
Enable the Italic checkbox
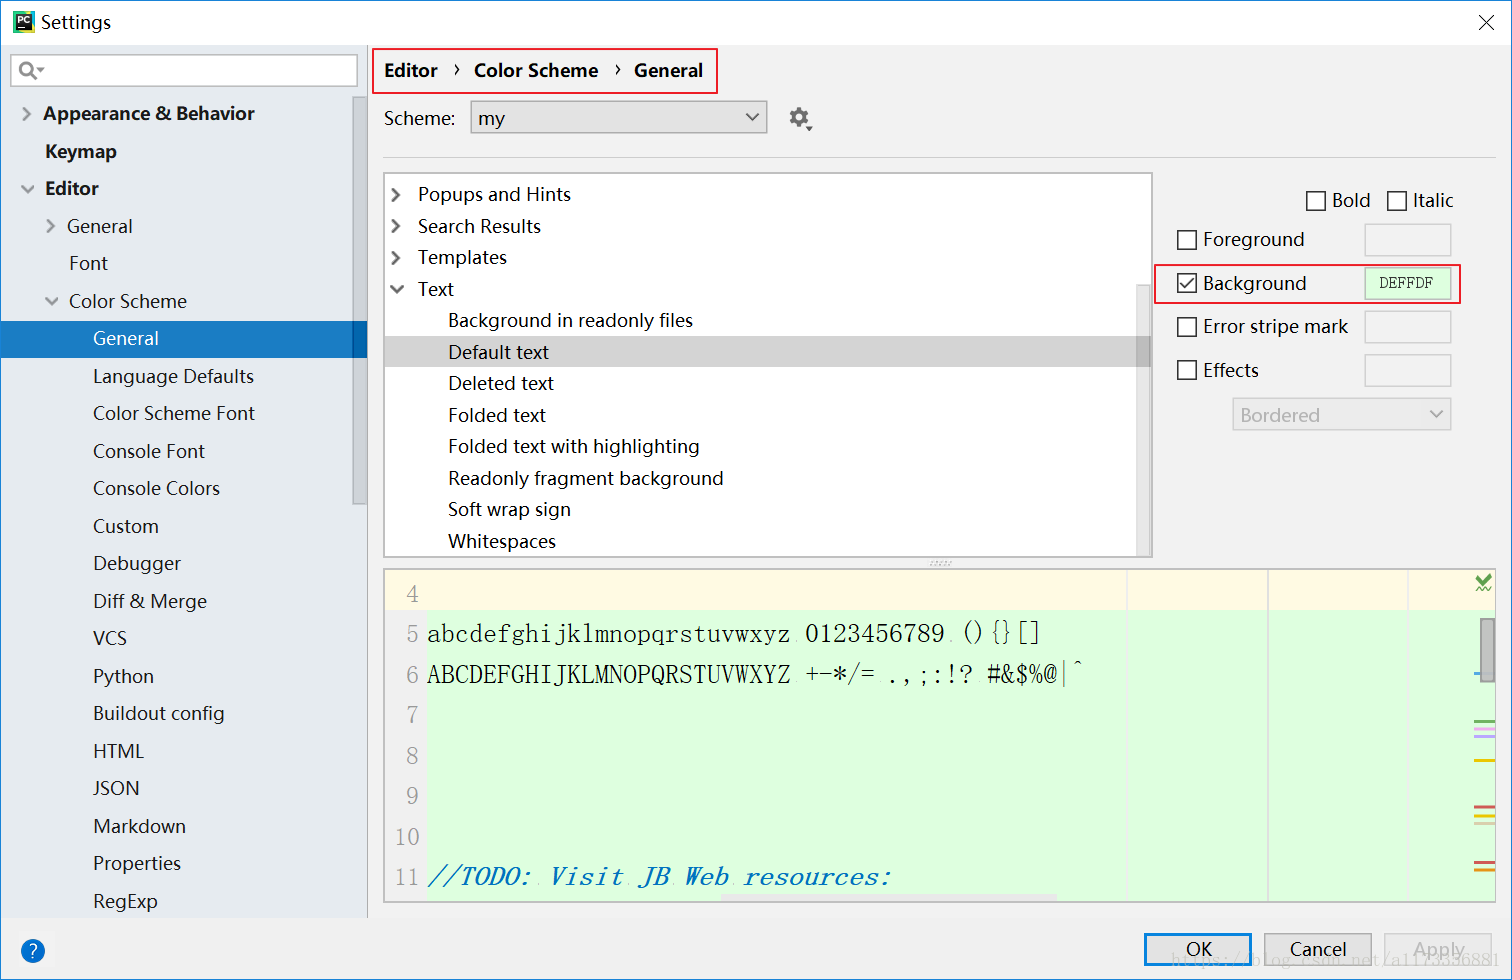pos(1397,201)
